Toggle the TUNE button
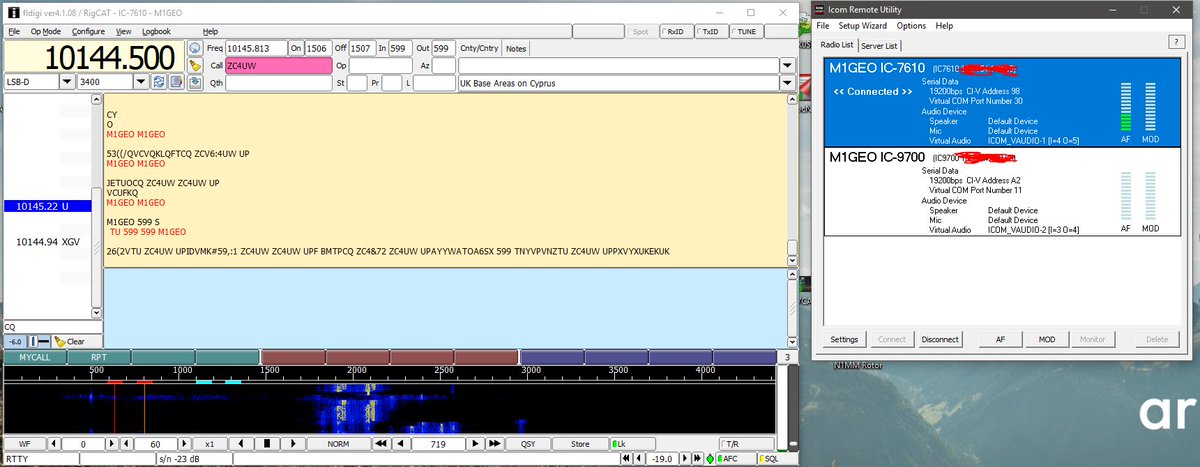 (x=745, y=32)
